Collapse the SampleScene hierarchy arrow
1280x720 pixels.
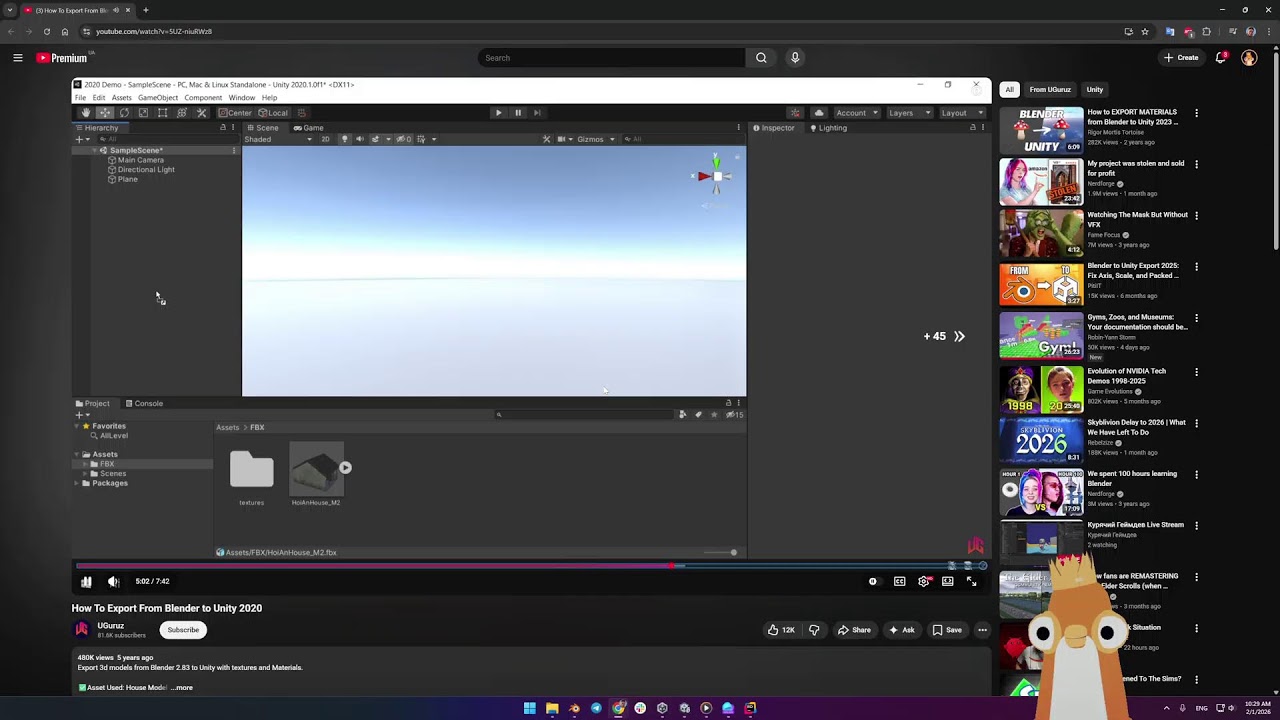click(x=94, y=150)
